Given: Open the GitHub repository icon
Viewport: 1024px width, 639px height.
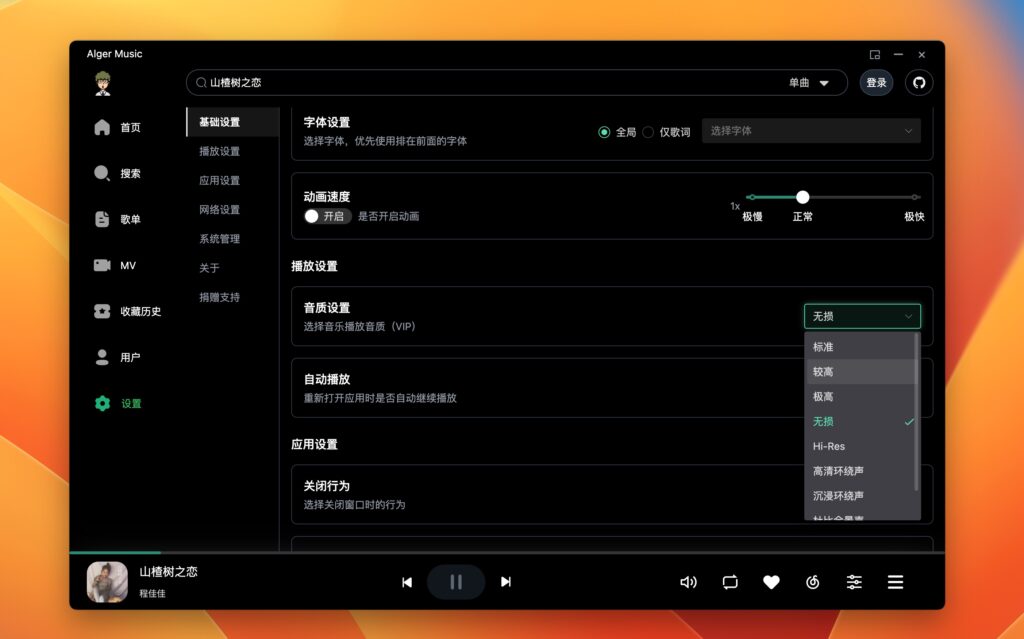Looking at the screenshot, I should click(918, 82).
